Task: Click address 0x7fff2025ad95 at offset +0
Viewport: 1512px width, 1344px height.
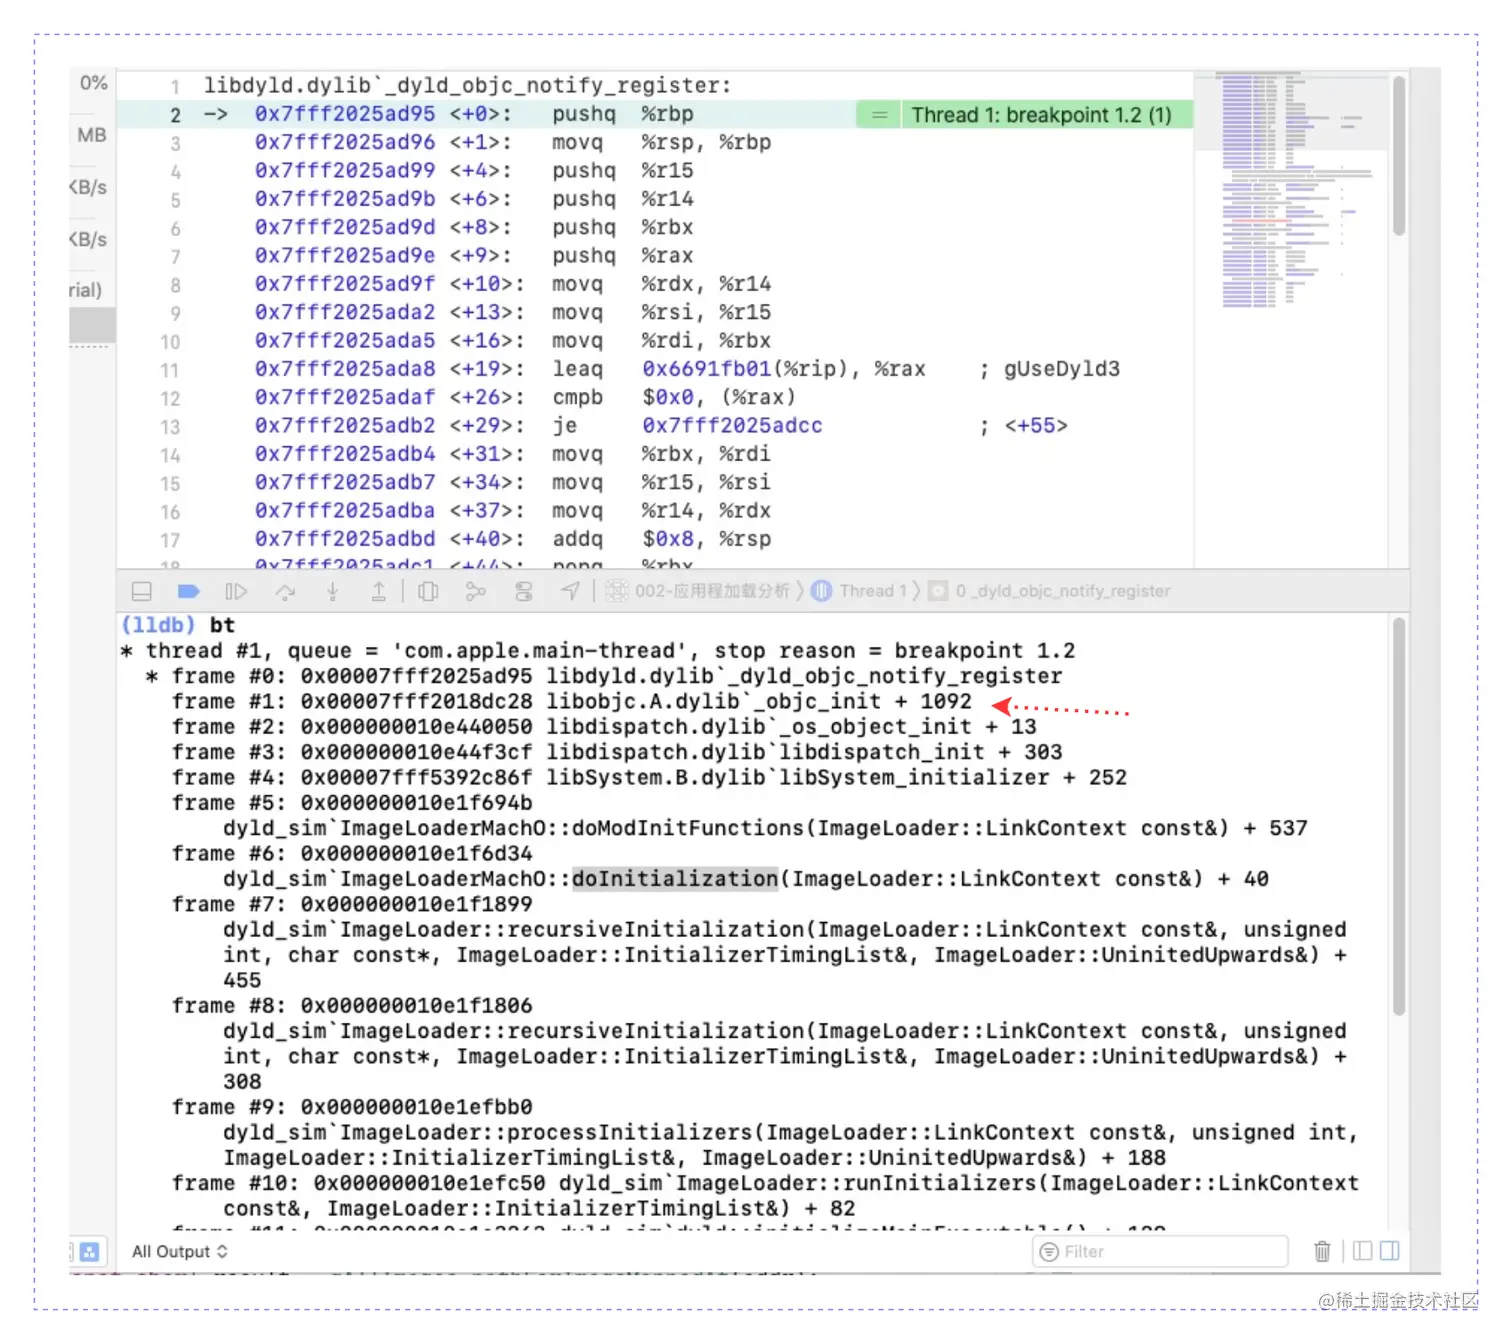Action: coord(345,114)
